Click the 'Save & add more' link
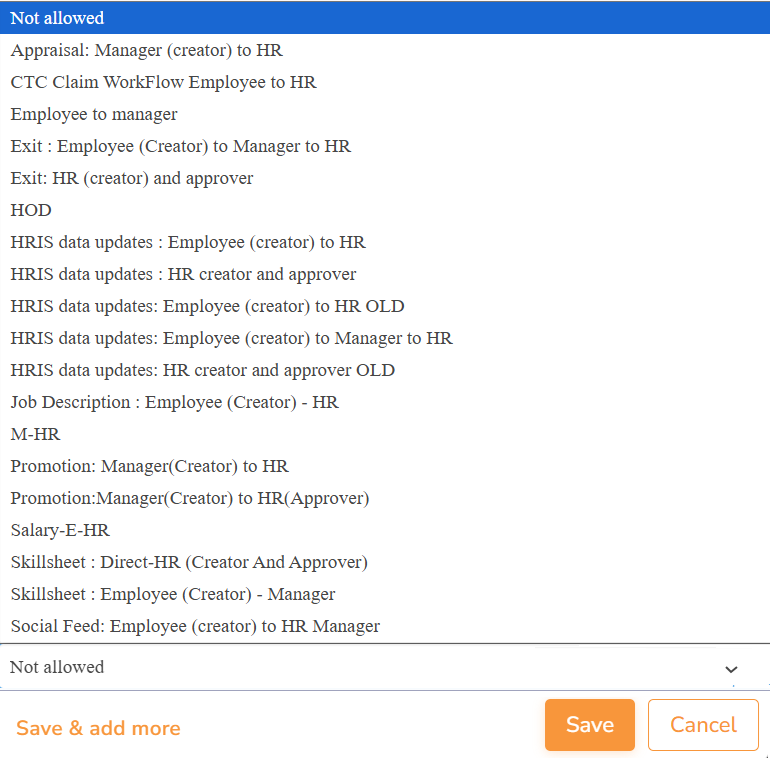The image size is (770, 766). pos(98,728)
